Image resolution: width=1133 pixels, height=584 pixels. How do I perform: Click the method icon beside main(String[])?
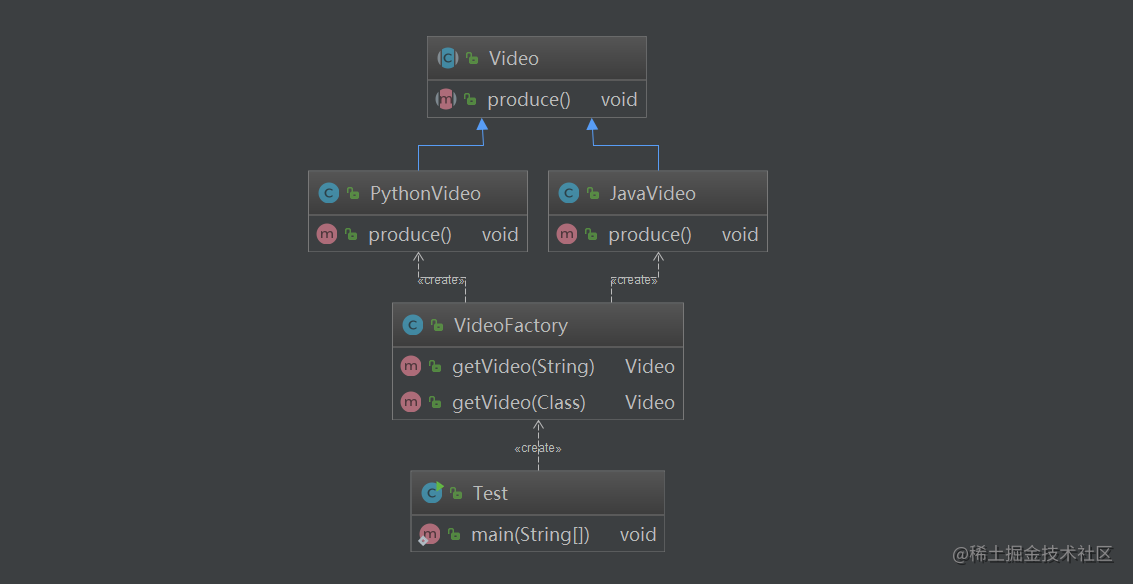coord(429,534)
